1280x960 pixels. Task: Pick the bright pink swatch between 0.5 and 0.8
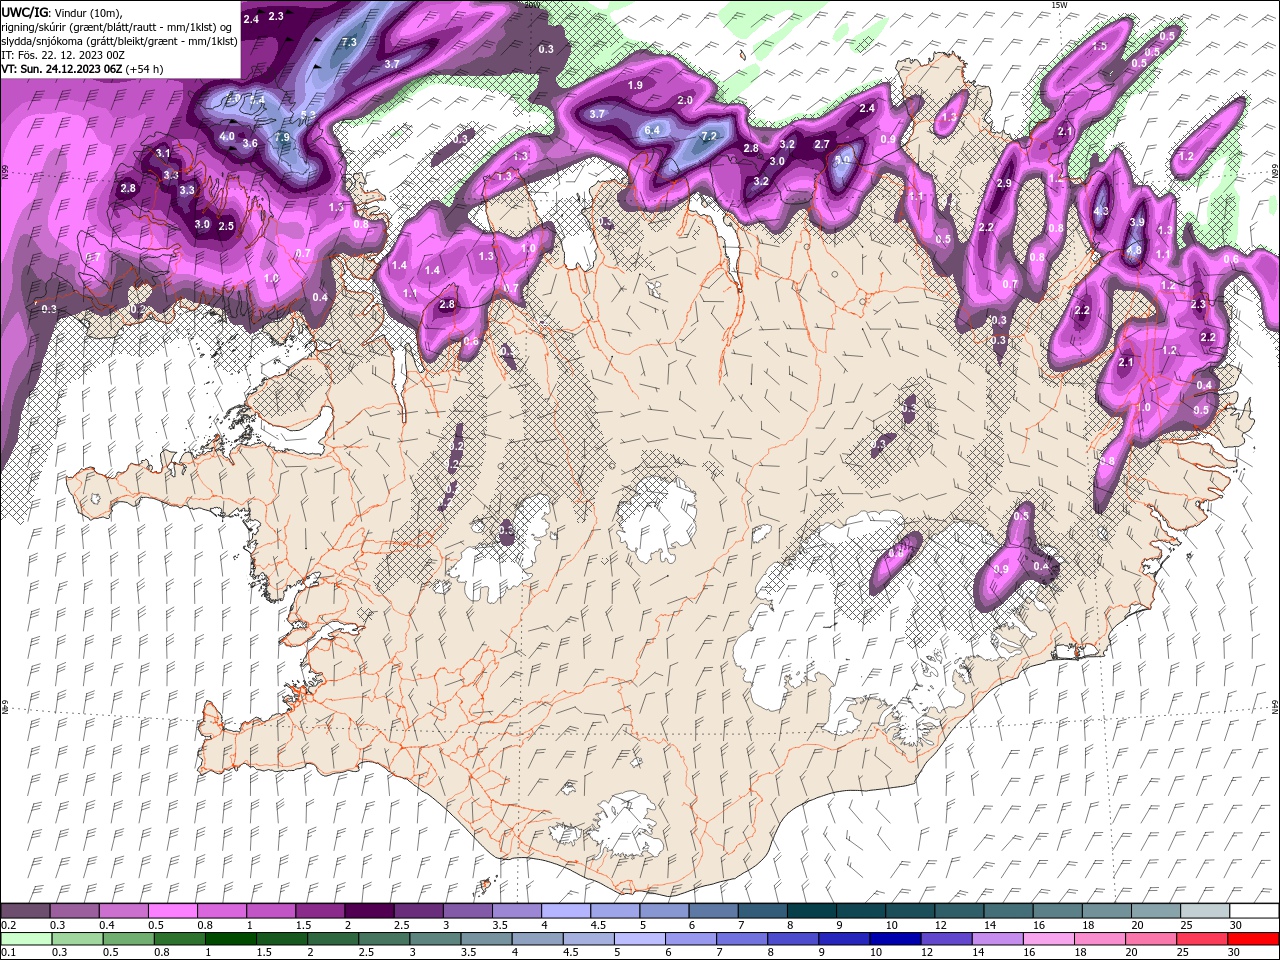click(x=172, y=911)
